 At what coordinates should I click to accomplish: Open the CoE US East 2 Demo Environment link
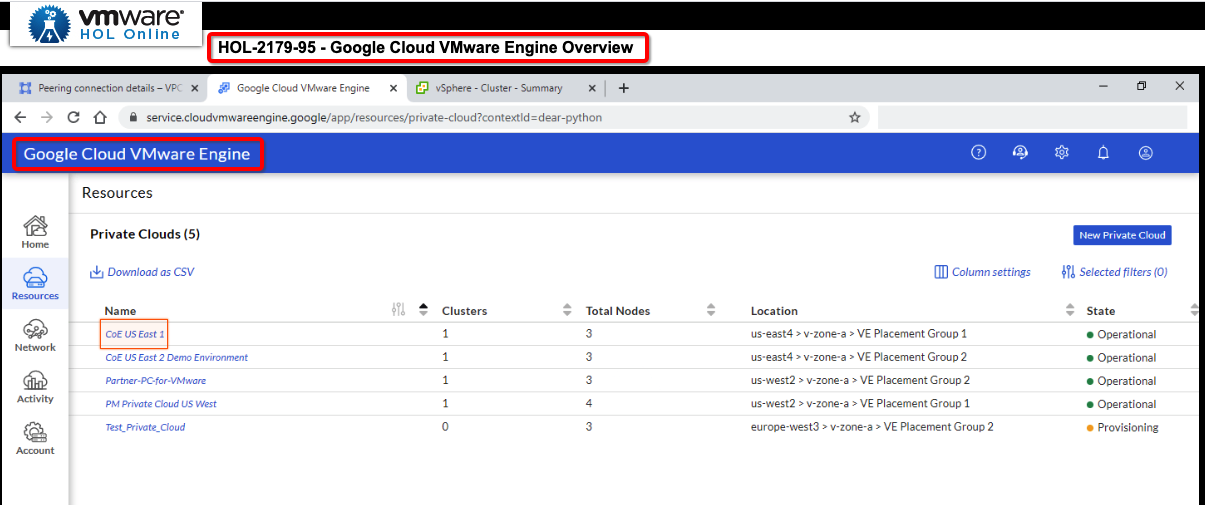click(x=177, y=357)
